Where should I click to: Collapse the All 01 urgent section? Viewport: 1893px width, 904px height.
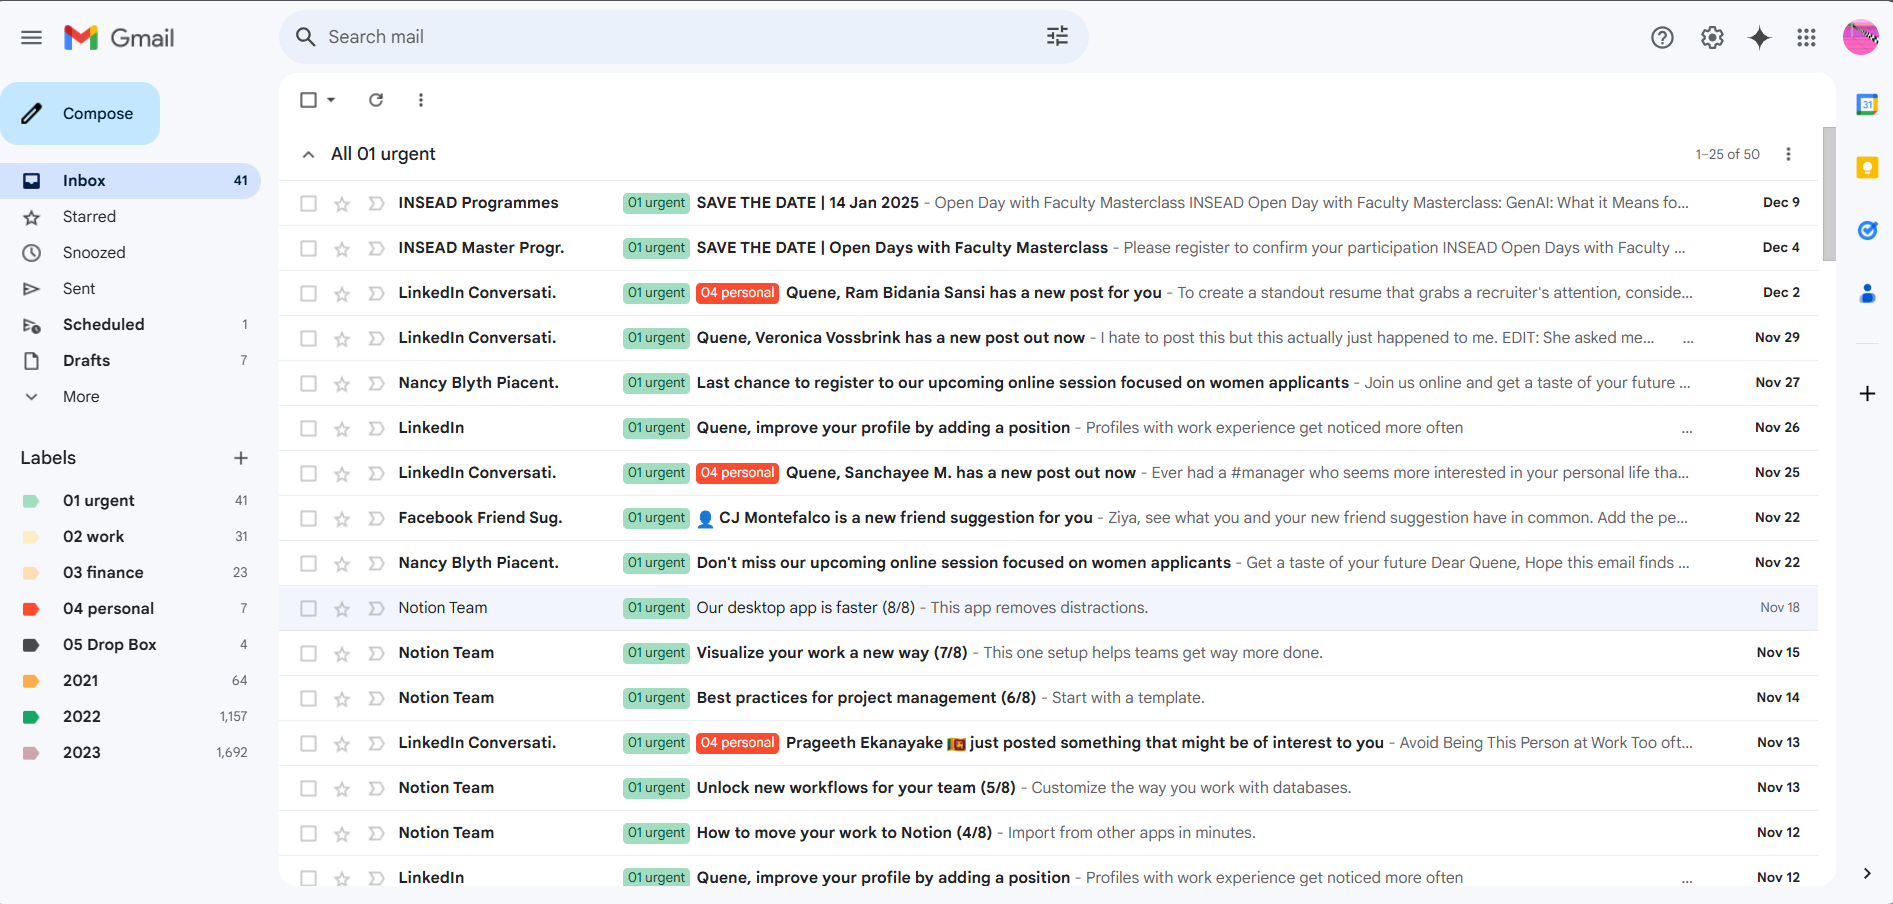pyautogui.click(x=309, y=154)
